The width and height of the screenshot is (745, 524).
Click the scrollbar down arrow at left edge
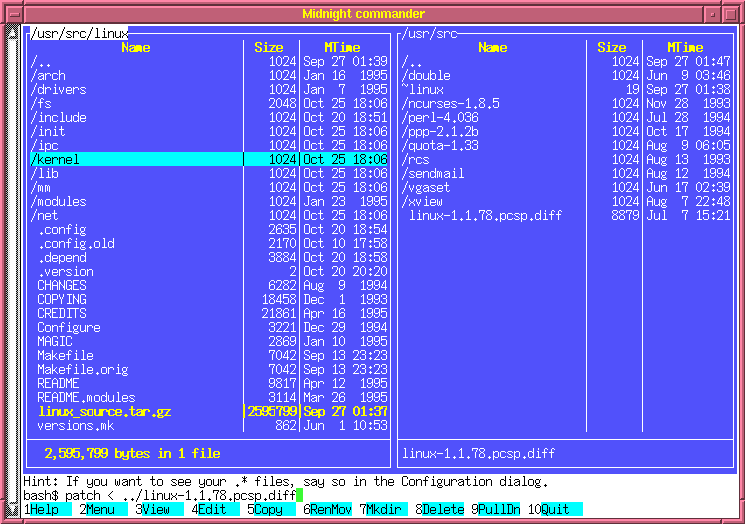coord(12,509)
